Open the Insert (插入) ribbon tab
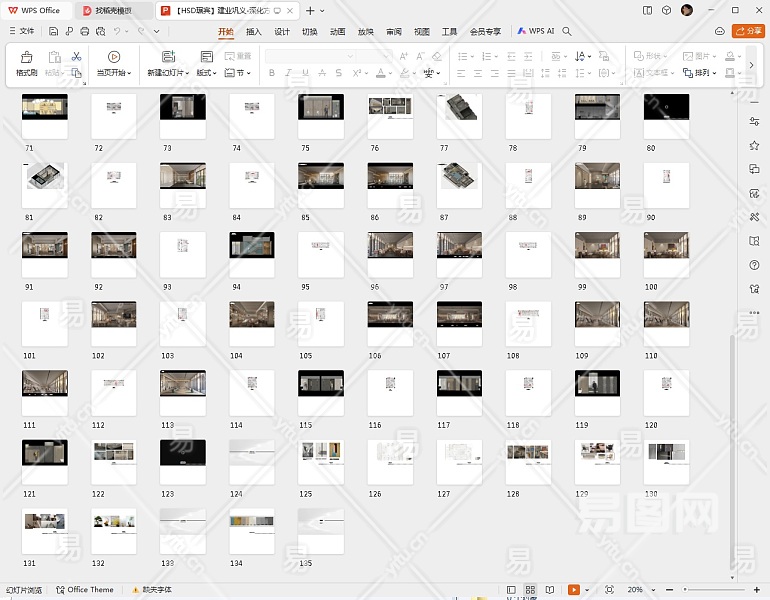 (x=254, y=31)
